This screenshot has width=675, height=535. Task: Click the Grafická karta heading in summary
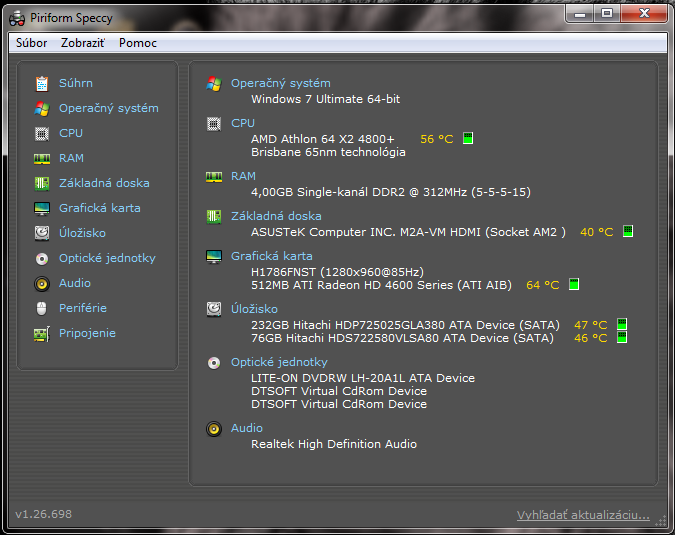coord(272,256)
